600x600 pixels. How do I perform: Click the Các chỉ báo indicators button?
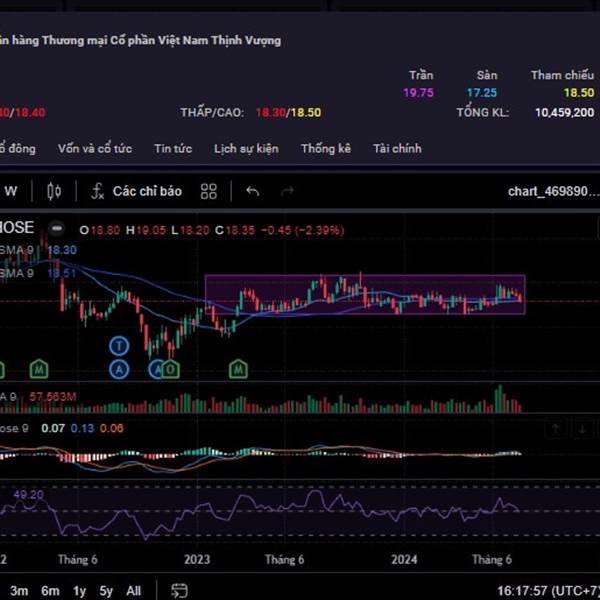(147, 191)
